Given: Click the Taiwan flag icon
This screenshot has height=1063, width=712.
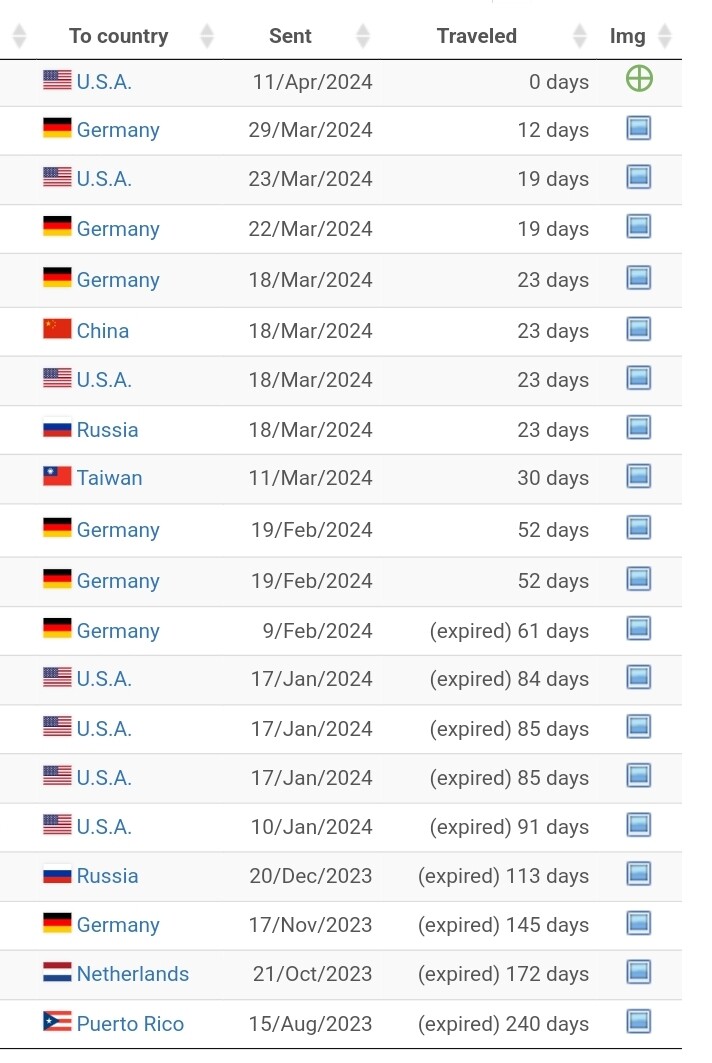Looking at the screenshot, I should click(57, 476).
